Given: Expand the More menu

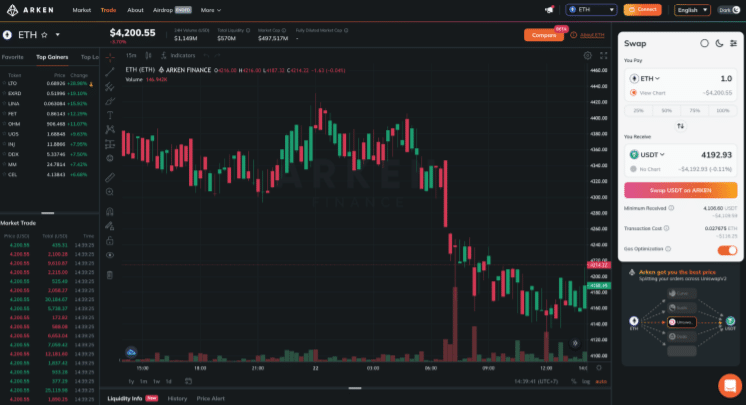Looking at the screenshot, I should 211,10.
